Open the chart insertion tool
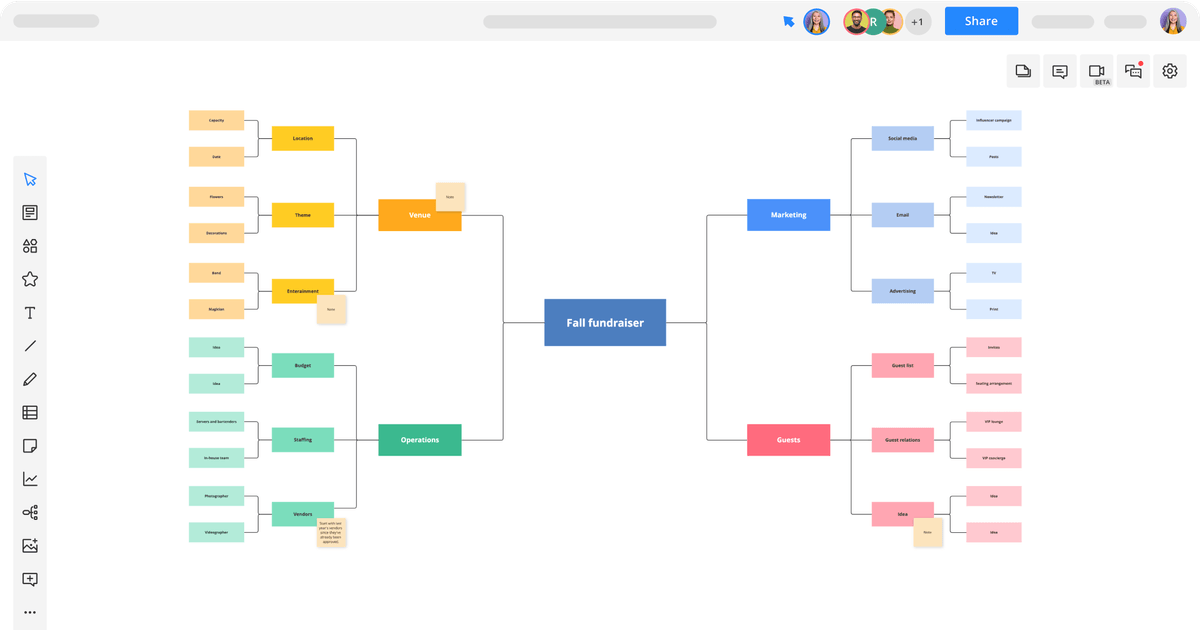The width and height of the screenshot is (1200, 630). 30,478
